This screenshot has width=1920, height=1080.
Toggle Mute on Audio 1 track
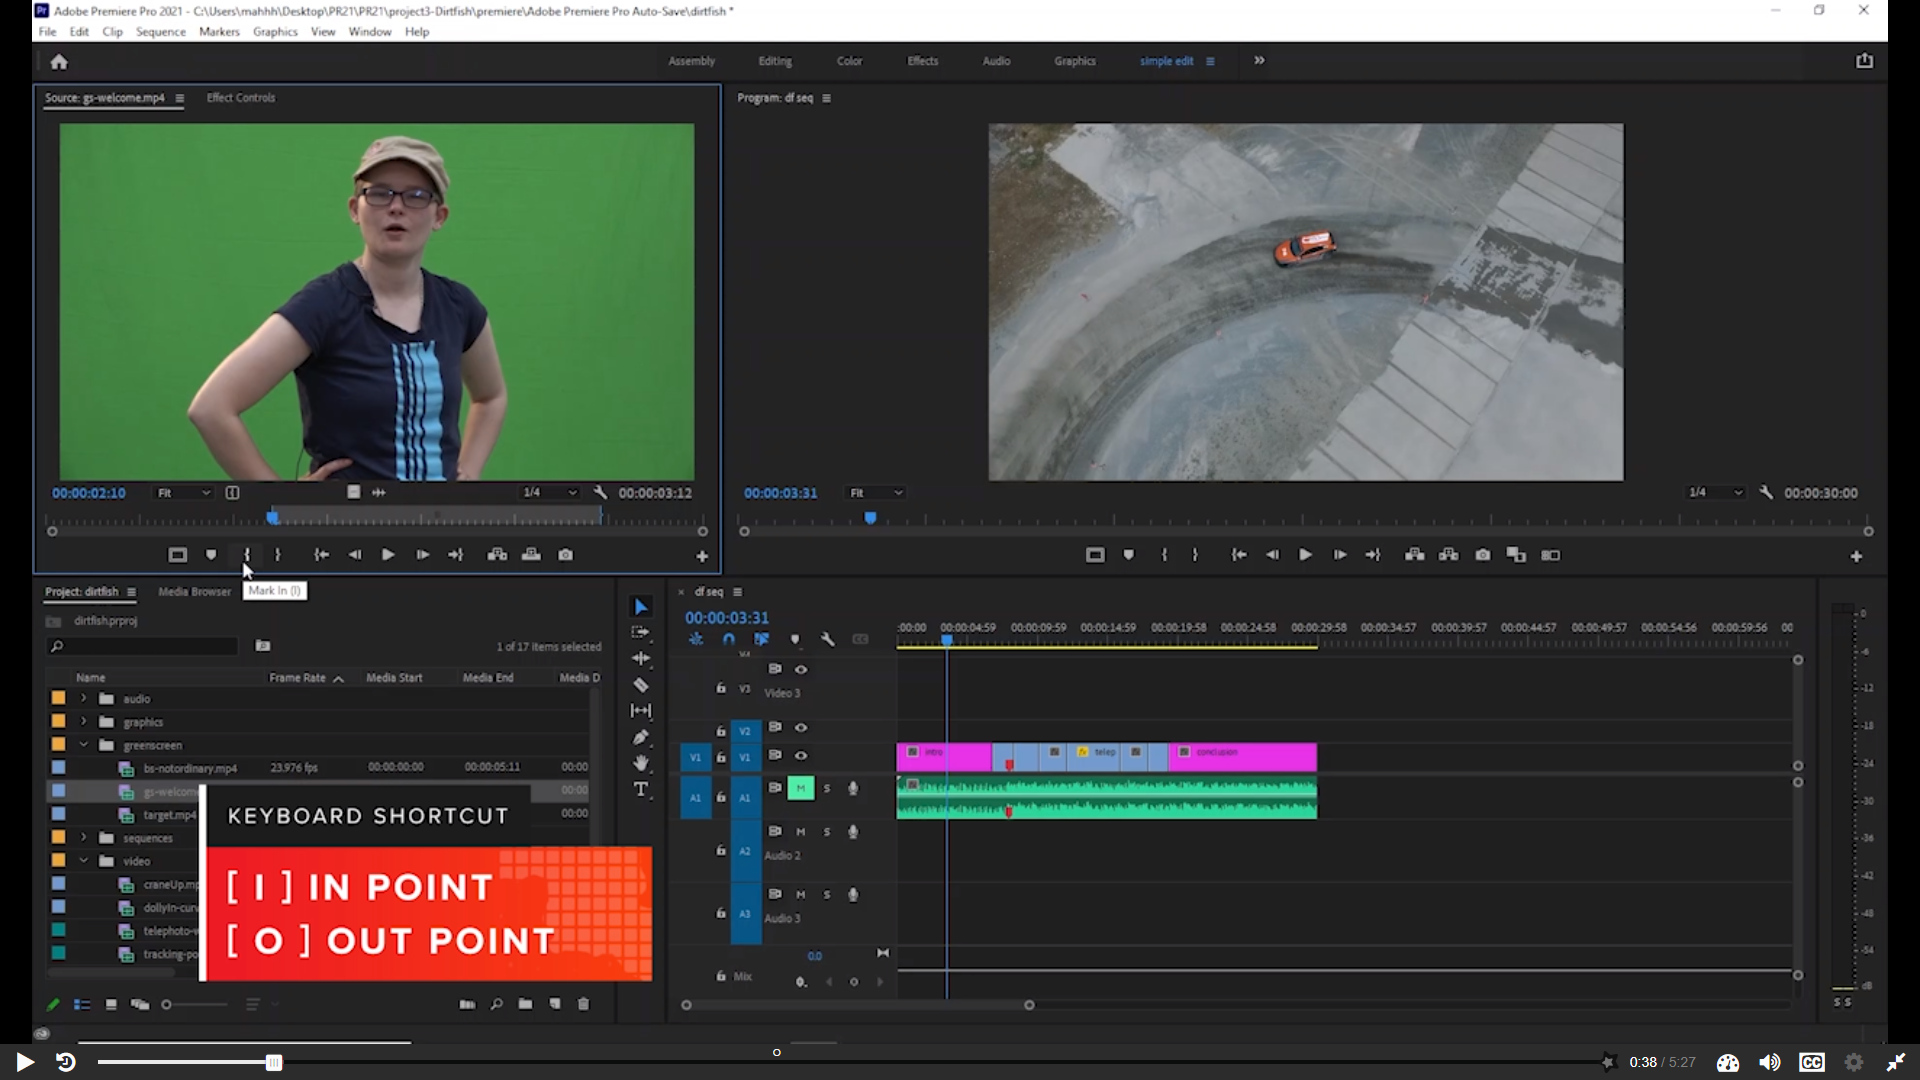[801, 788]
